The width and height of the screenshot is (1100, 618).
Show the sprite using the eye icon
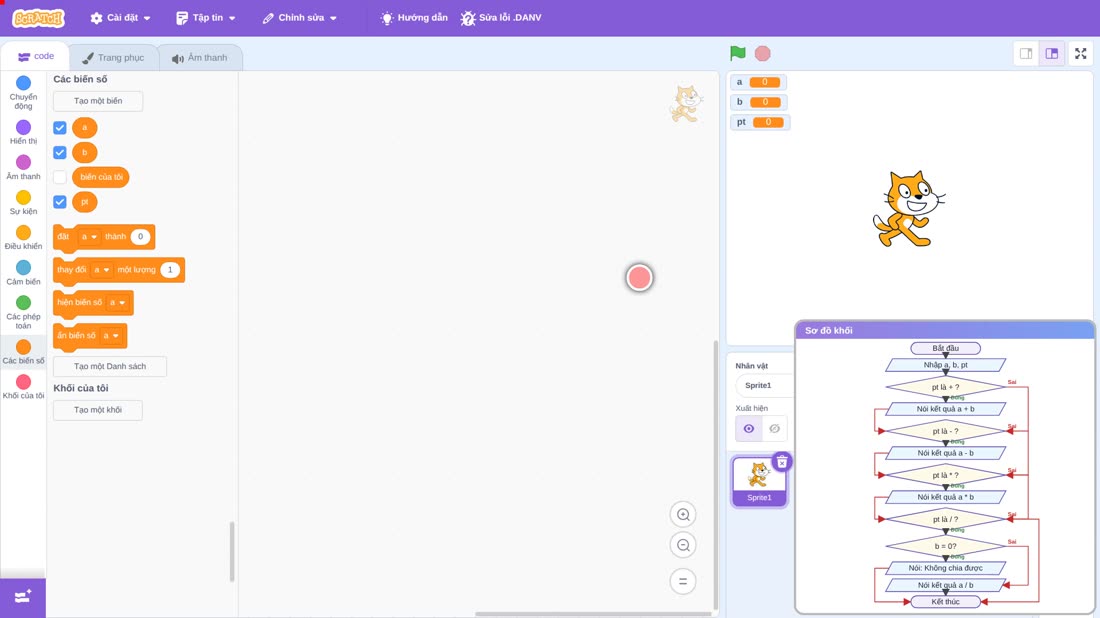[749, 429]
